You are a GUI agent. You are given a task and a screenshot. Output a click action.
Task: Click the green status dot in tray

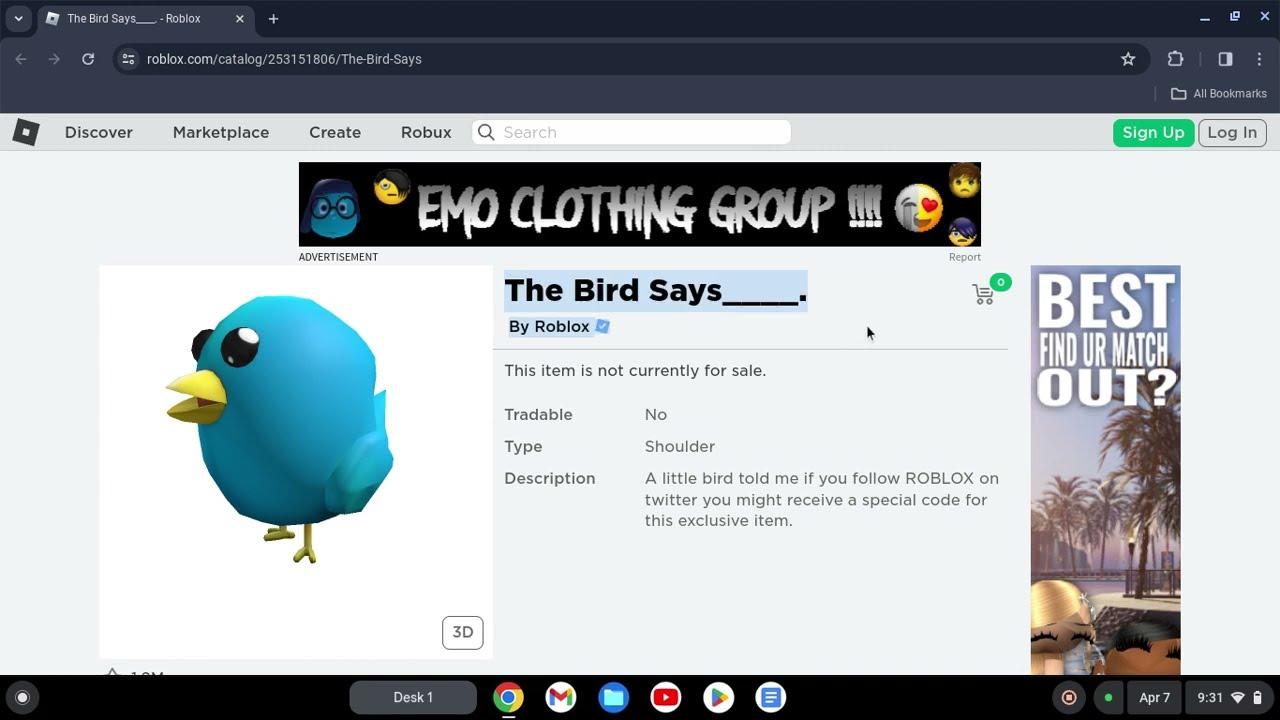point(1108,697)
